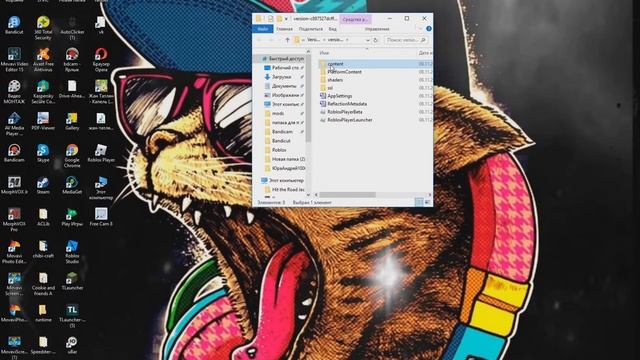Select the Gallery desktop shortcut
This screenshot has height=360, width=640.
click(72, 121)
